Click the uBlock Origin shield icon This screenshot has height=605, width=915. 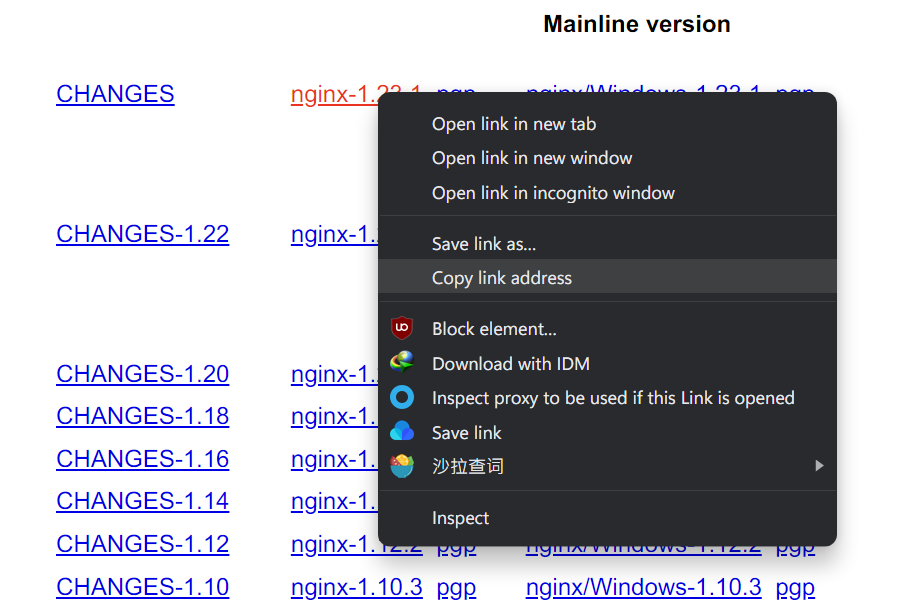(402, 328)
